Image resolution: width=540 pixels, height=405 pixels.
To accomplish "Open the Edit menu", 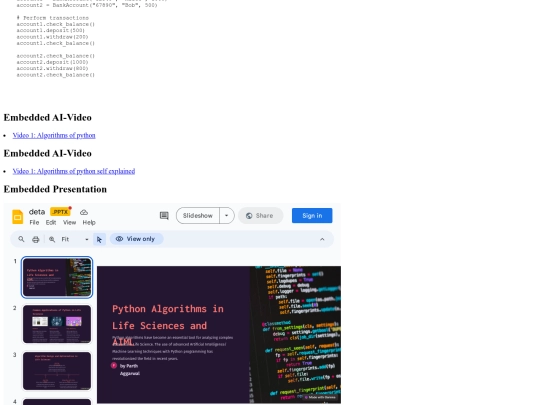I will pyautogui.click(x=51, y=222).
